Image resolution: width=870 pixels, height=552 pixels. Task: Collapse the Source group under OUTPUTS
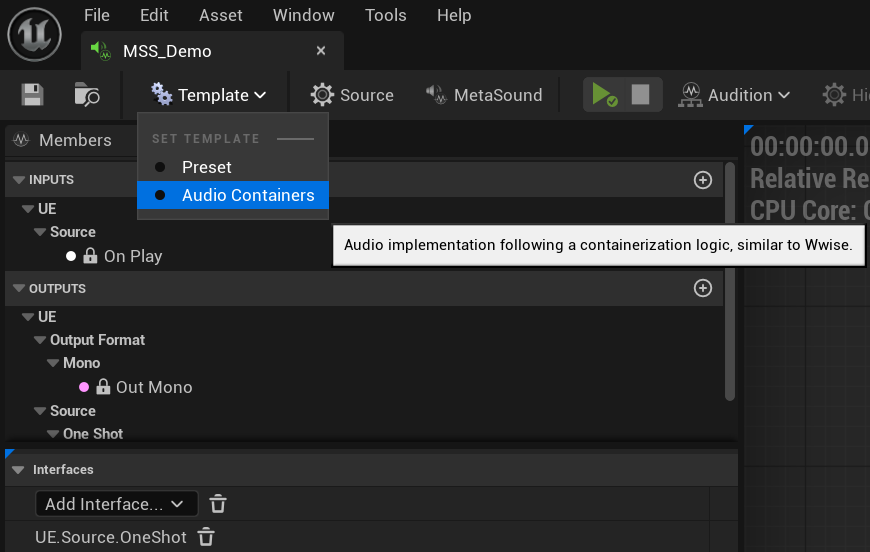click(40, 411)
